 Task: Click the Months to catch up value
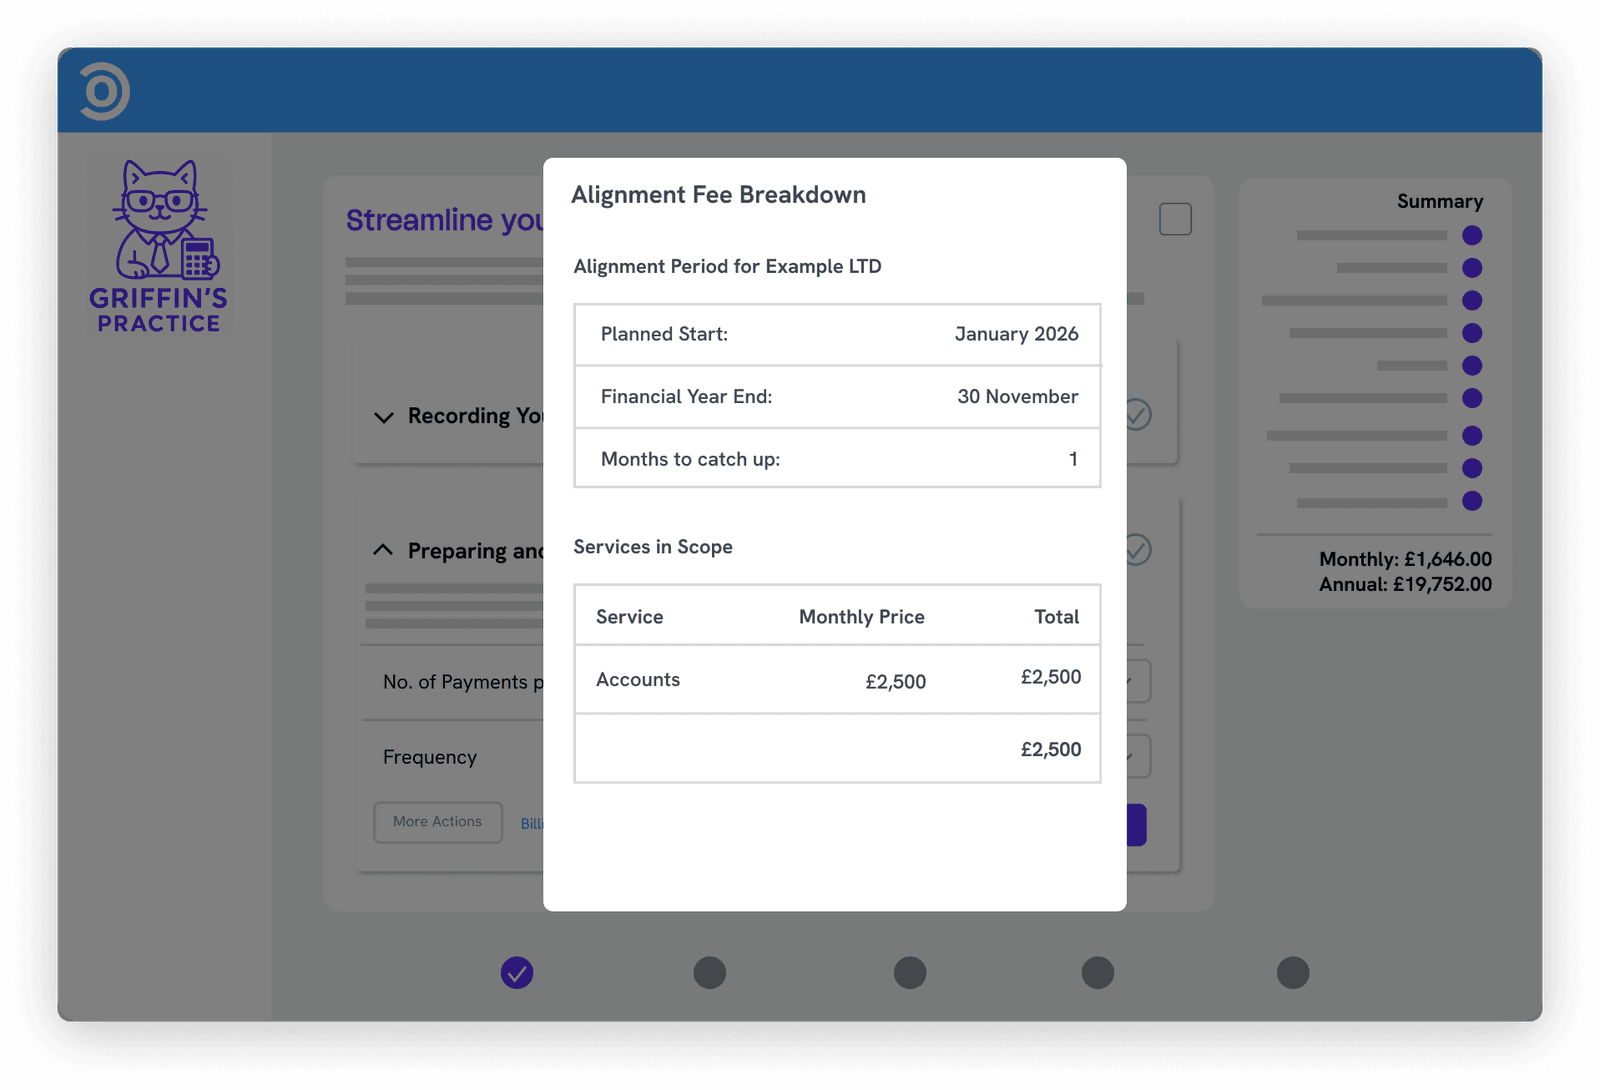point(1073,459)
